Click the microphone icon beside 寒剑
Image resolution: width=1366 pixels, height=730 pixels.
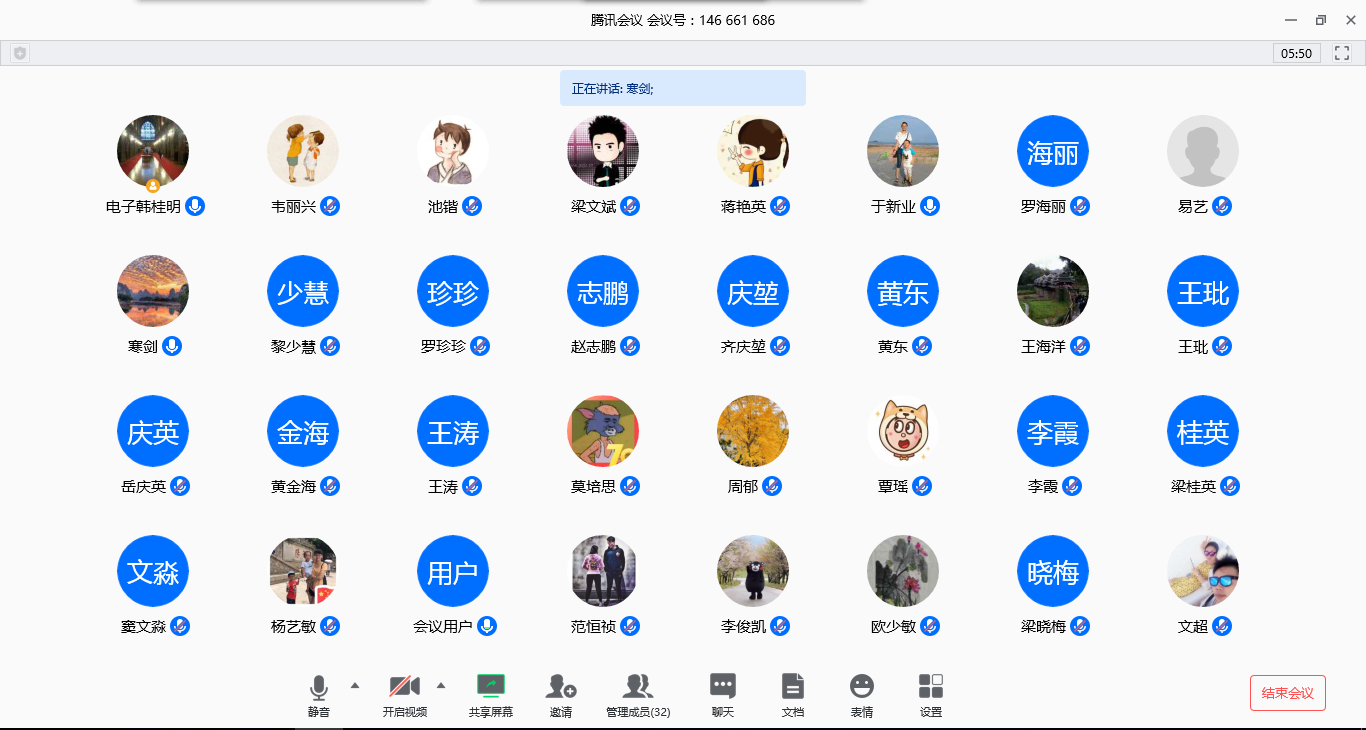pyautogui.click(x=172, y=346)
